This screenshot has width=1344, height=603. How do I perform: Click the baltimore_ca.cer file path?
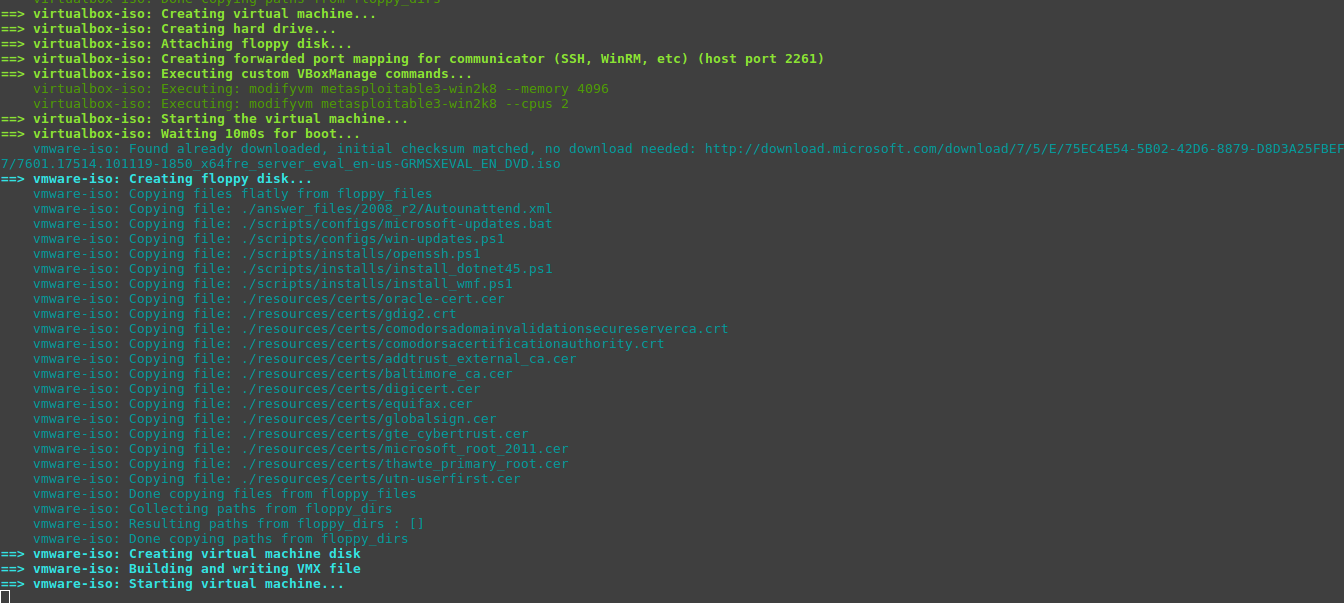pos(376,374)
